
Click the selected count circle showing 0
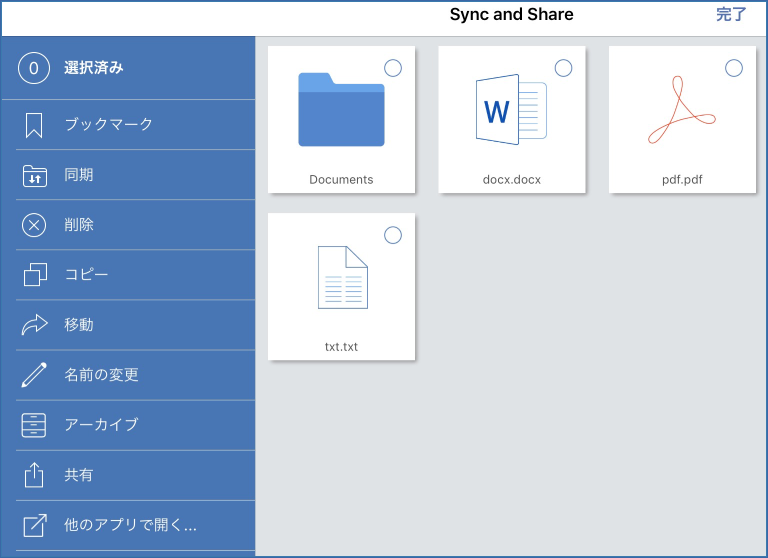tap(34, 68)
